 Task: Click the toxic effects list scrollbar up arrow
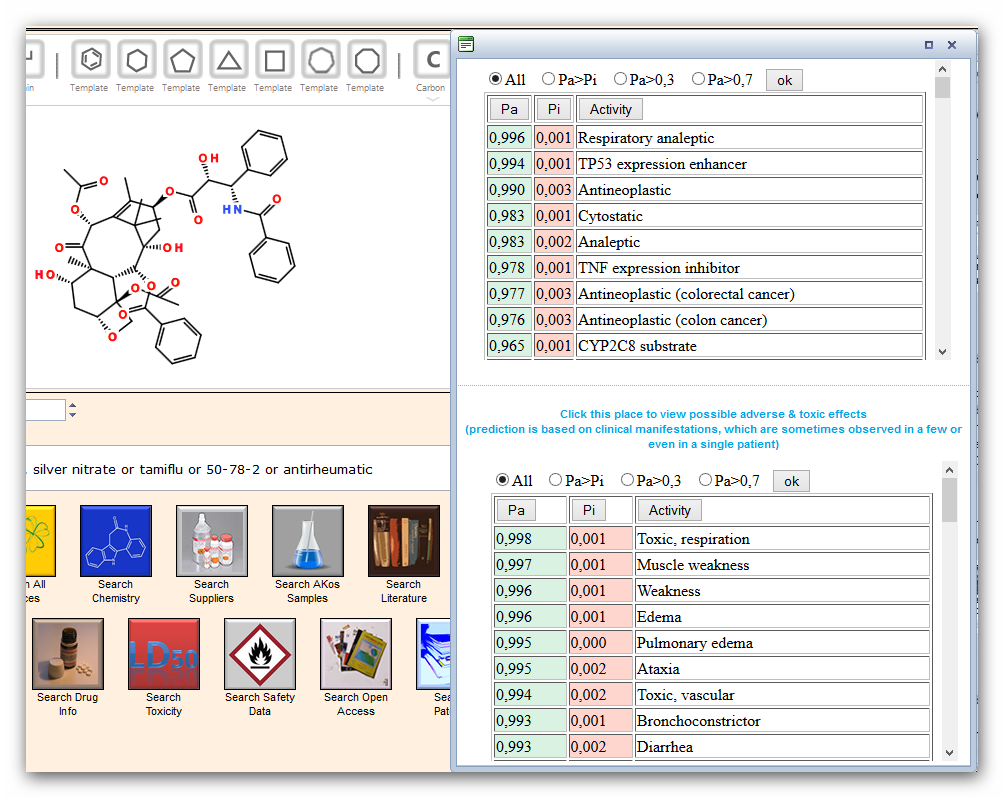[950, 470]
